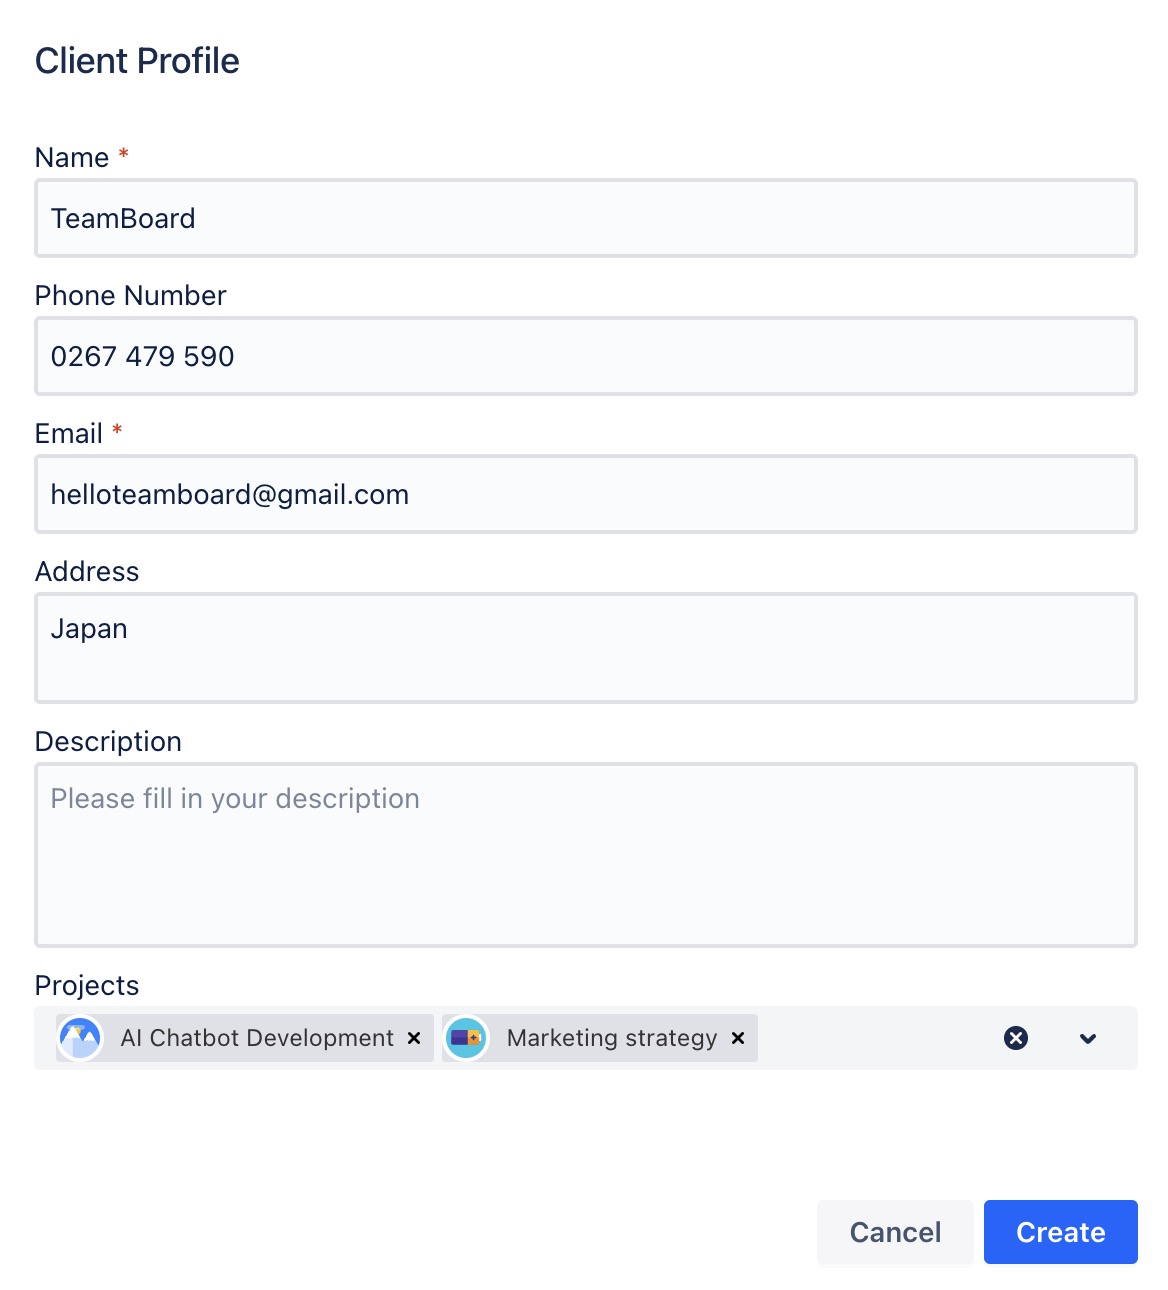
Task: Clear all selected projects
Action: (1016, 1038)
